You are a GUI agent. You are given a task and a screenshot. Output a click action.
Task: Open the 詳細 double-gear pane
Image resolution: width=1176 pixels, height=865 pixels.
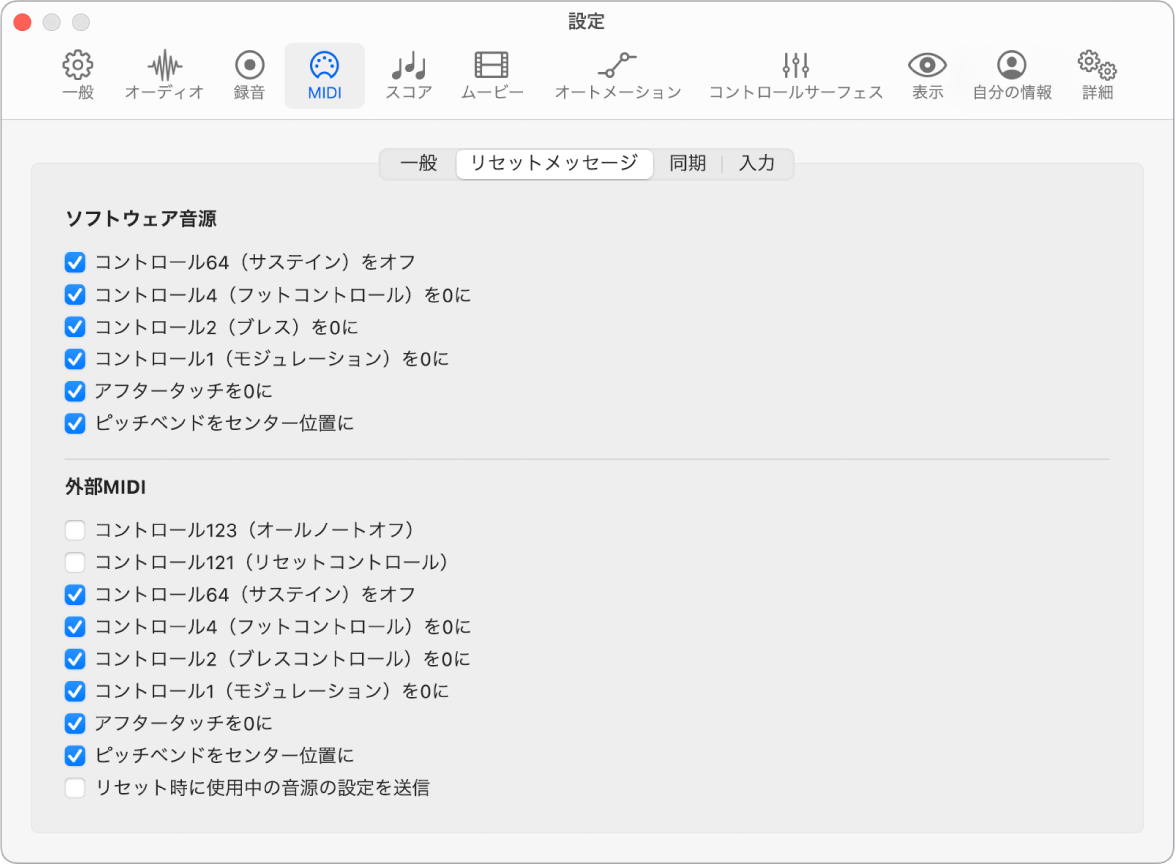(1097, 76)
